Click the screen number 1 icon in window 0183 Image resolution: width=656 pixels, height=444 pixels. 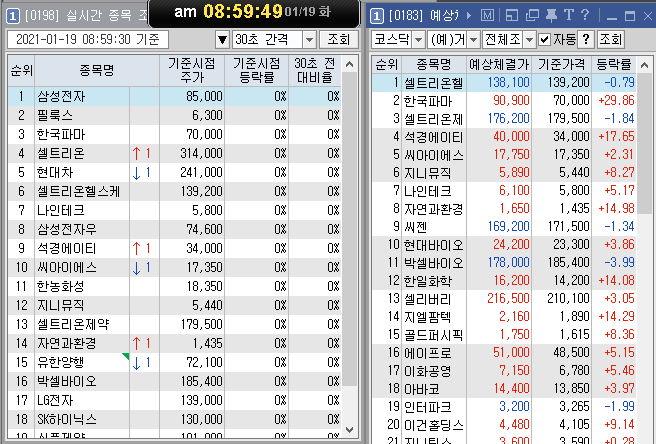click(x=377, y=16)
